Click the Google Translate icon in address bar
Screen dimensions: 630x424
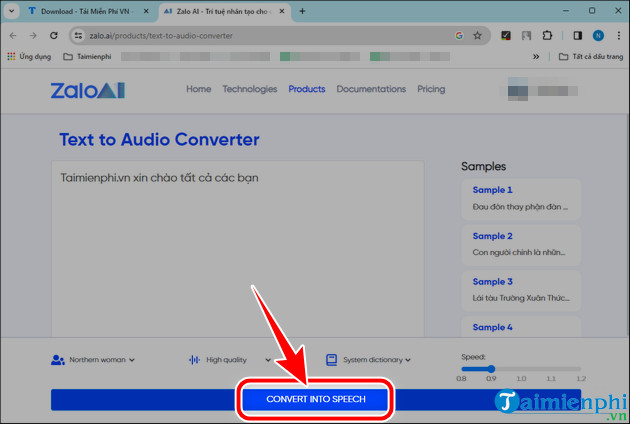[x=459, y=34]
